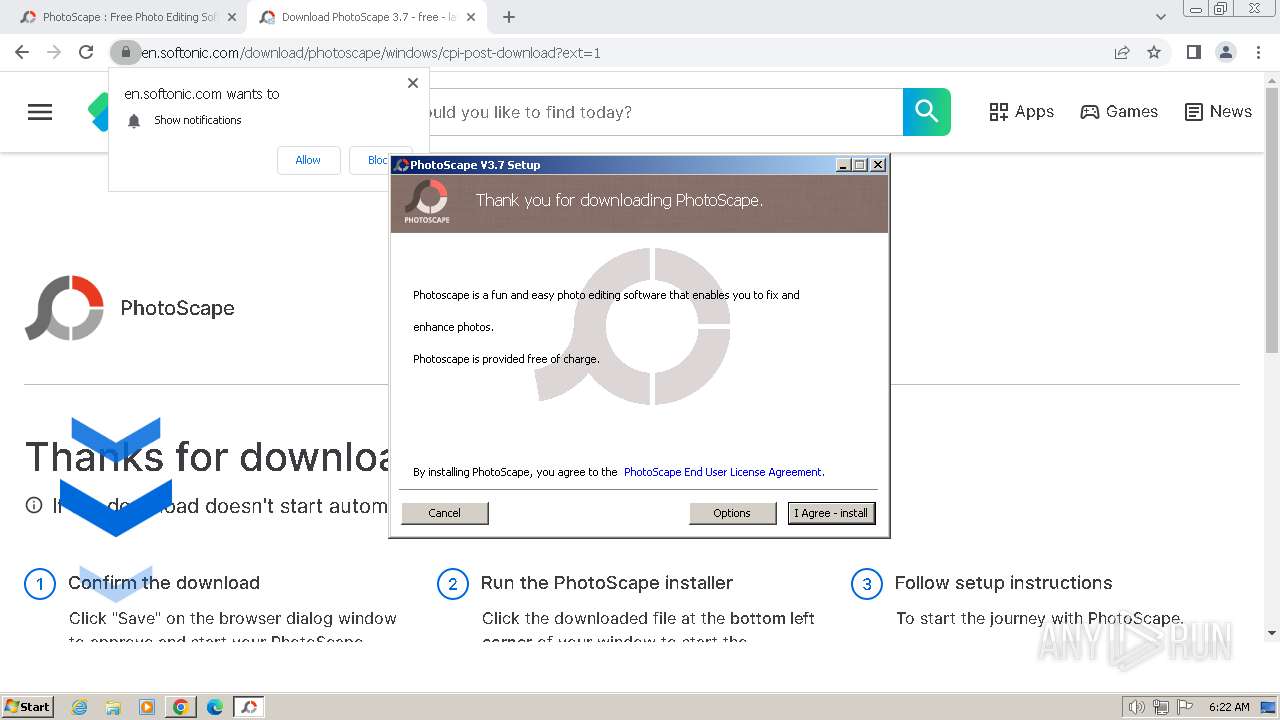Screen dimensions: 1280x720
Task: Close the PhotoScape Free Photo Editing tab
Action: click(x=232, y=17)
